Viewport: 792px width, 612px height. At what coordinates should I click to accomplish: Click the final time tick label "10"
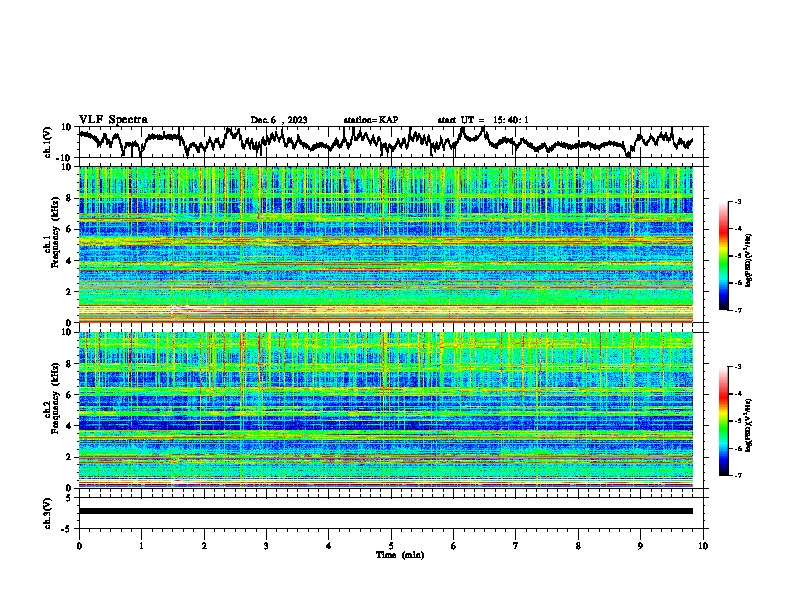pos(703,546)
